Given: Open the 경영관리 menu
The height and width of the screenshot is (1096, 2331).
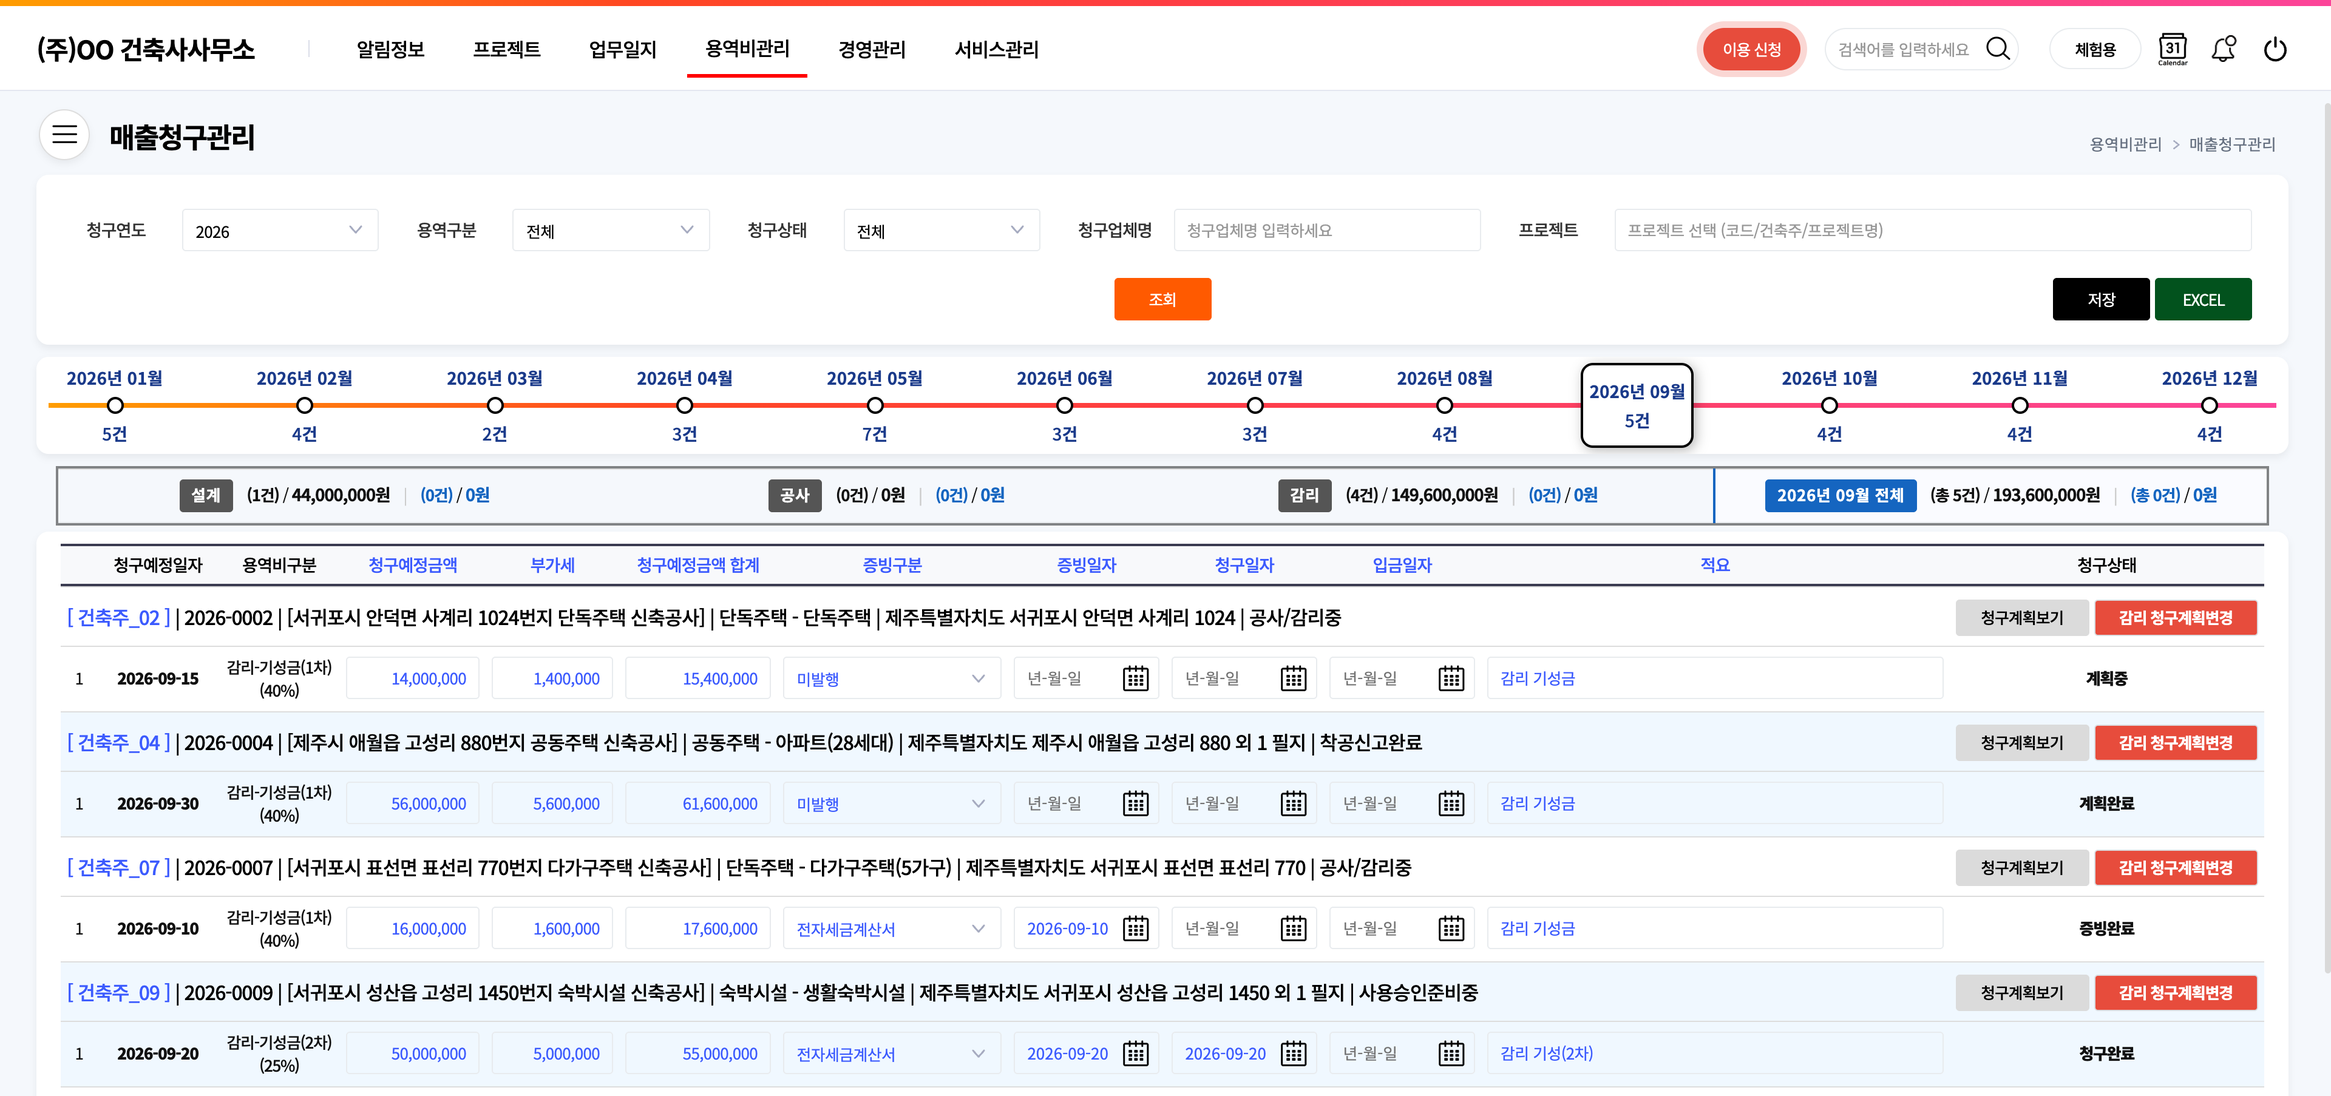Looking at the screenshot, I should [x=872, y=49].
